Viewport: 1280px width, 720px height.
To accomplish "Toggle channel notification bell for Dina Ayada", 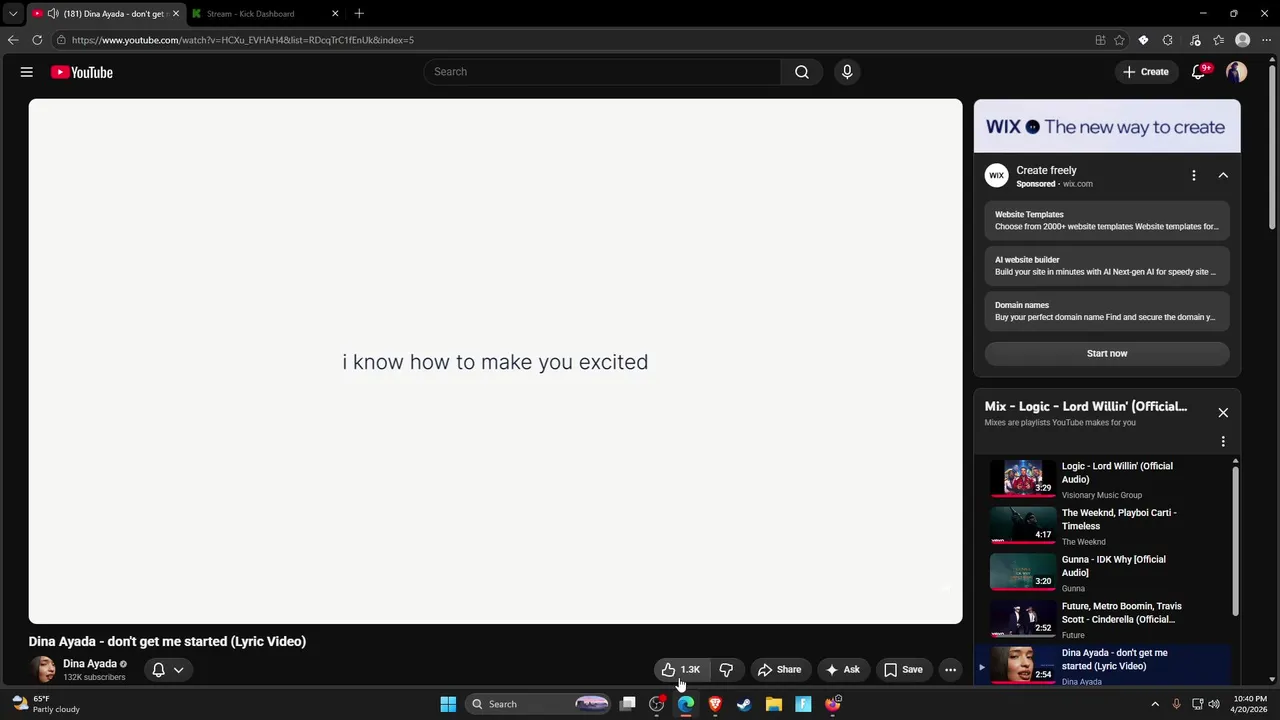I will [x=158, y=670].
